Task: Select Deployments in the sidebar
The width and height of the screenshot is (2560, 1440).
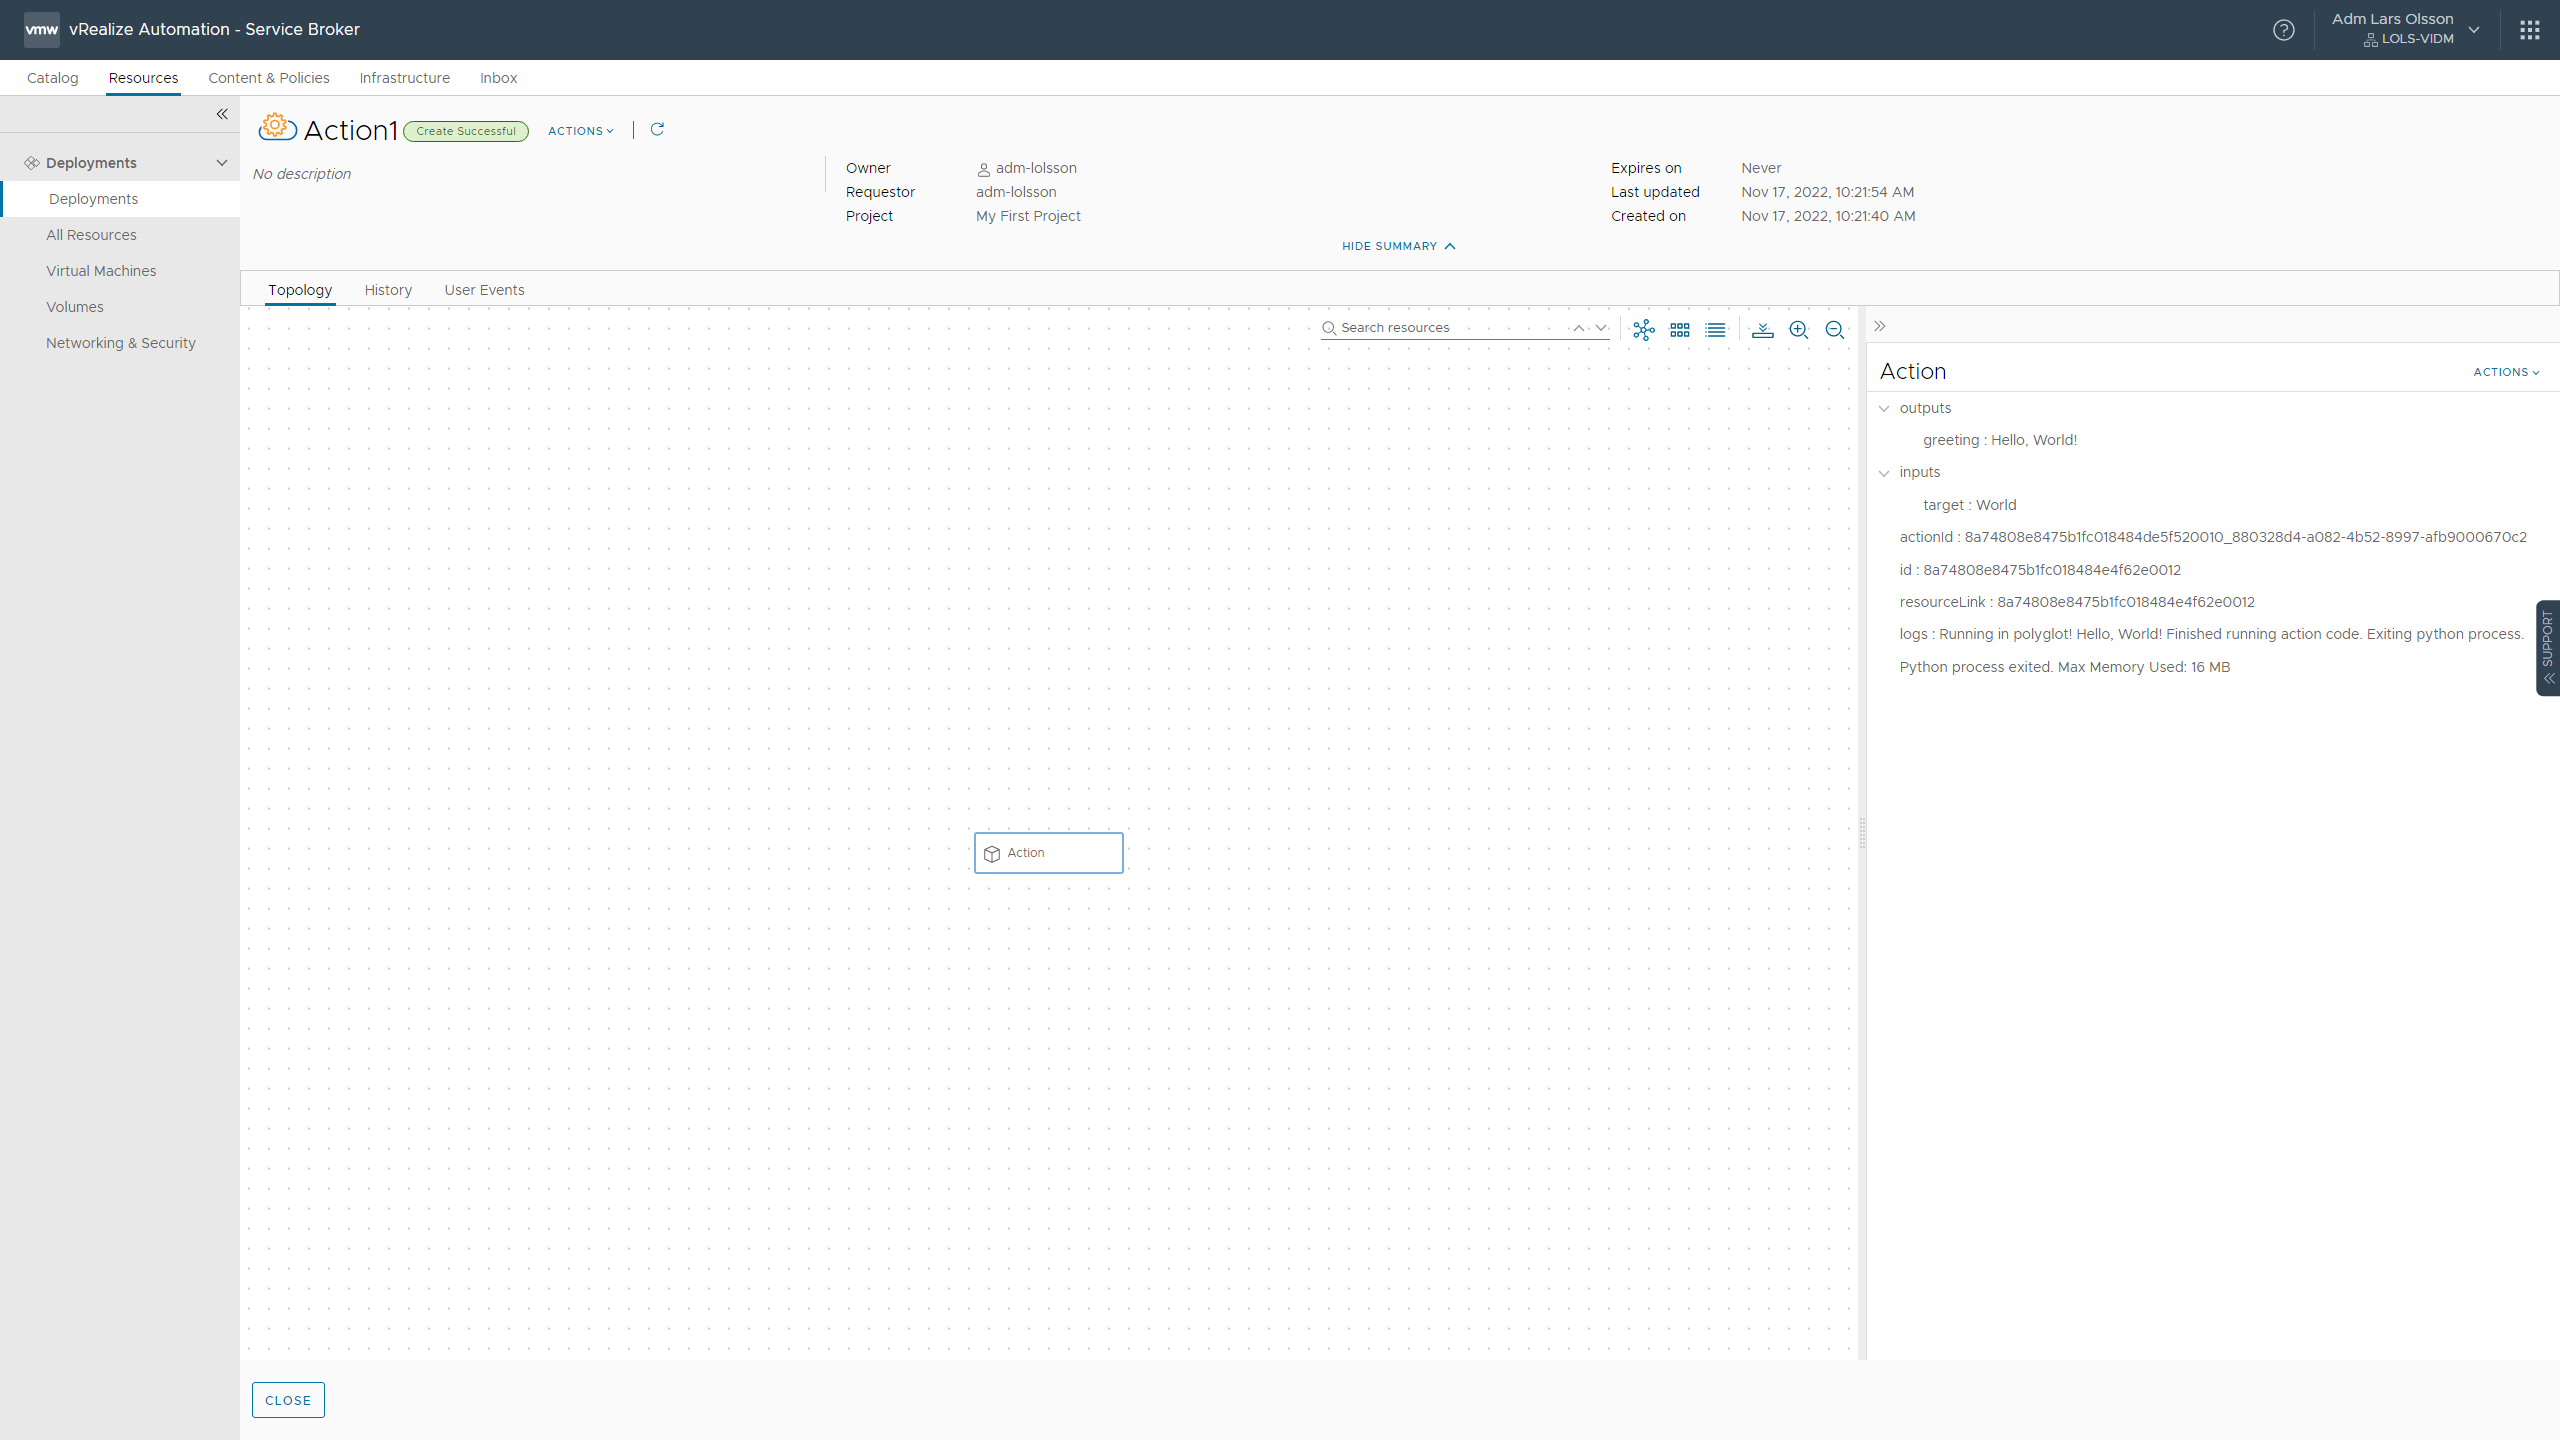Action: pyautogui.click(x=120, y=199)
